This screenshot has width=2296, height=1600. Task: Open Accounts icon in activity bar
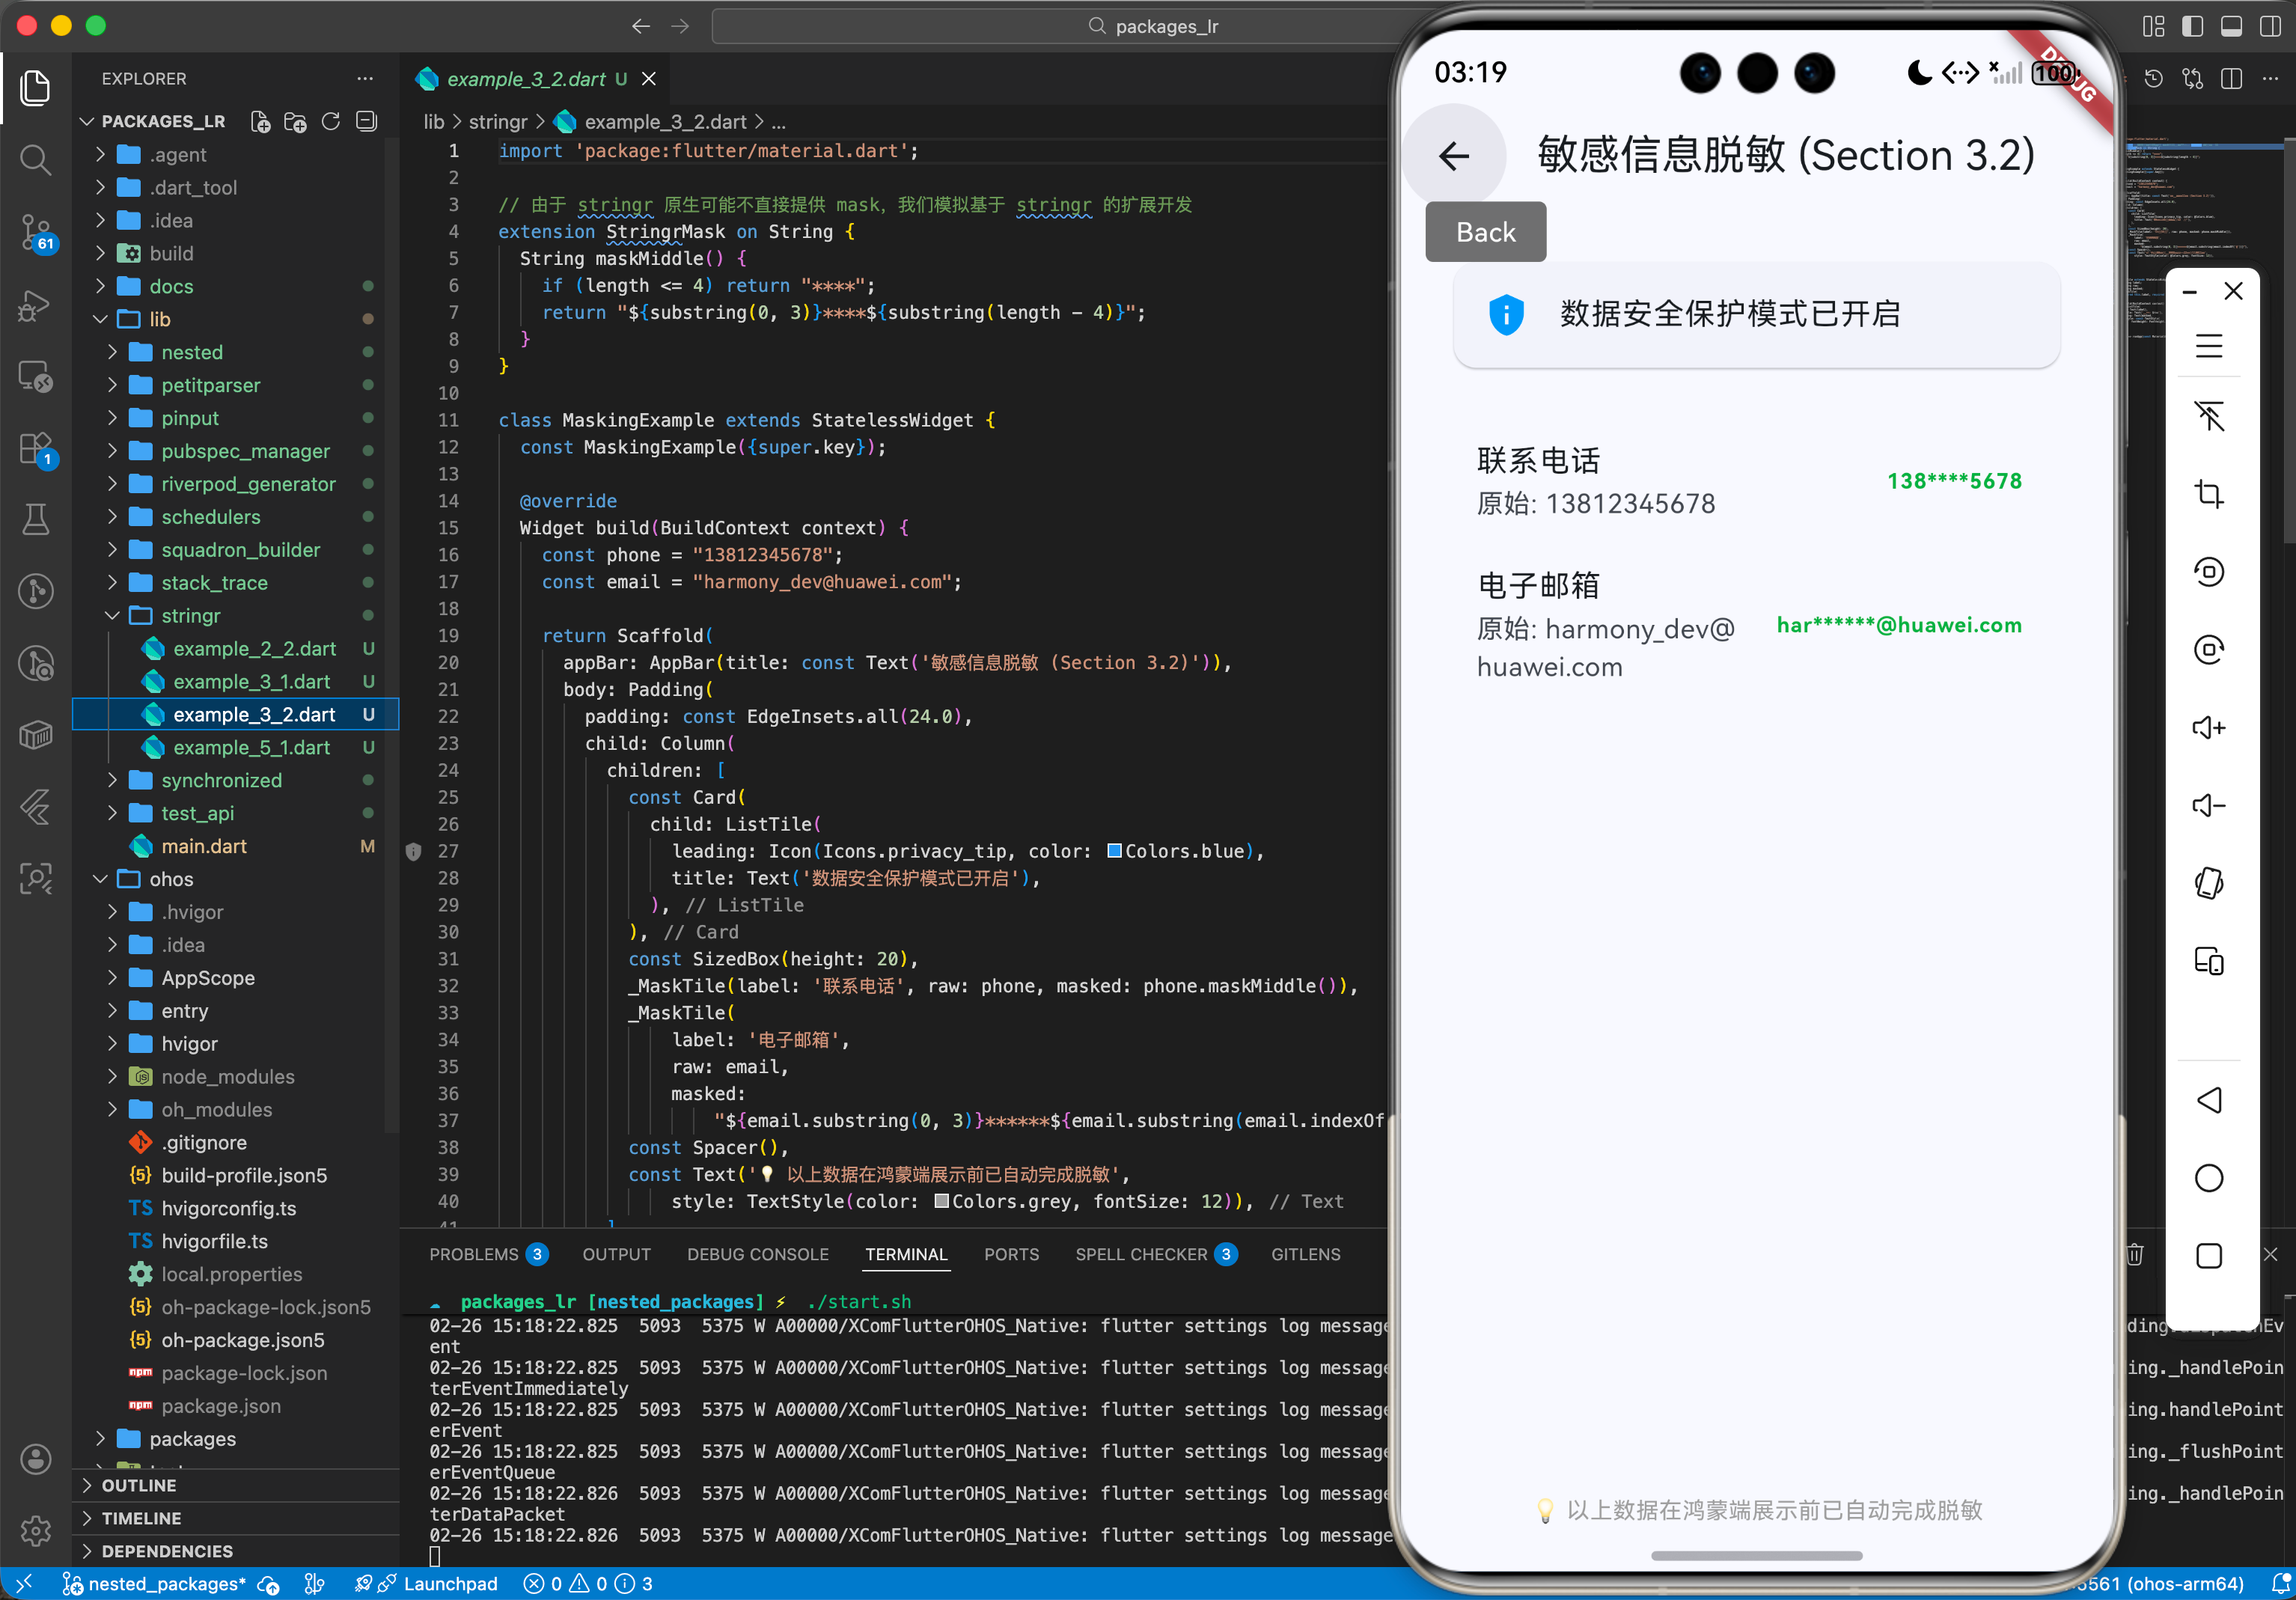click(x=36, y=1459)
